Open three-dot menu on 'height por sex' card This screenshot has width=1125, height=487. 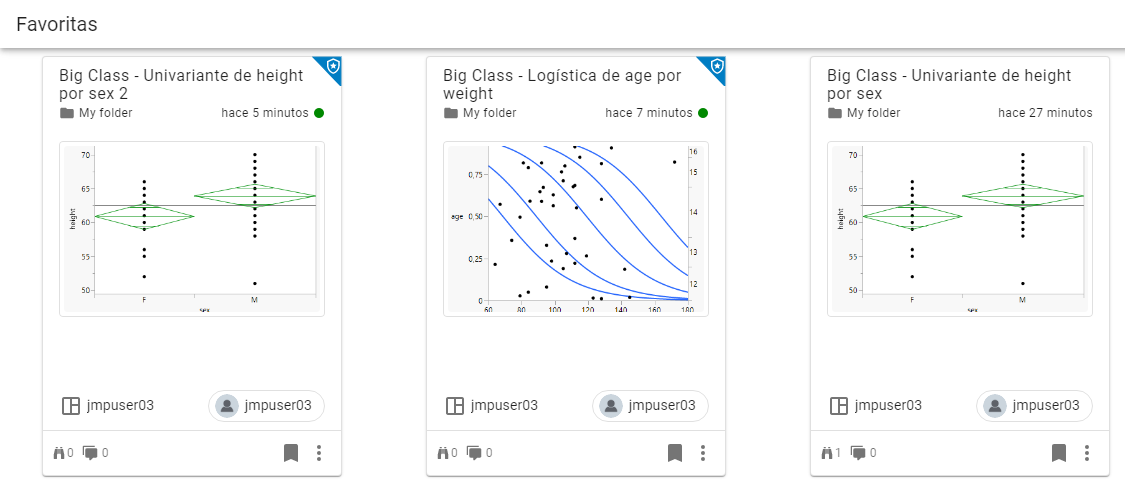click(x=1087, y=453)
